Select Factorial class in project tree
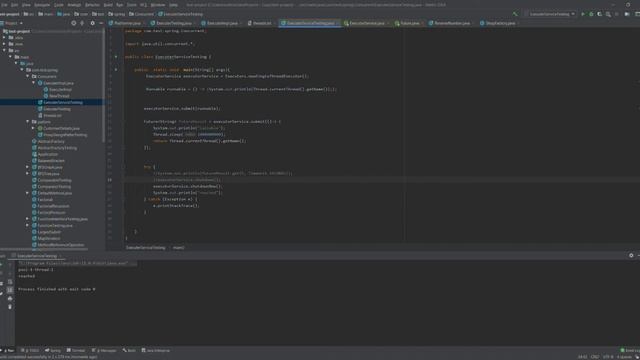640x360 pixels. coord(45,200)
